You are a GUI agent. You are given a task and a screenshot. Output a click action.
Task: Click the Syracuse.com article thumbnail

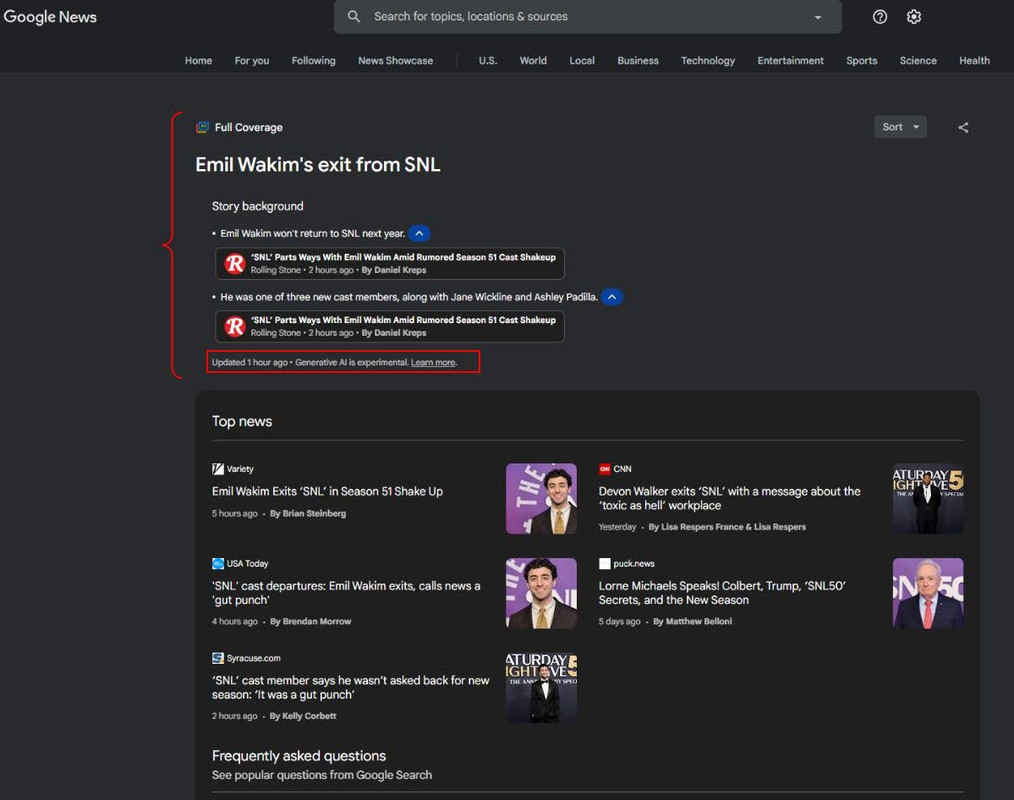(541, 687)
